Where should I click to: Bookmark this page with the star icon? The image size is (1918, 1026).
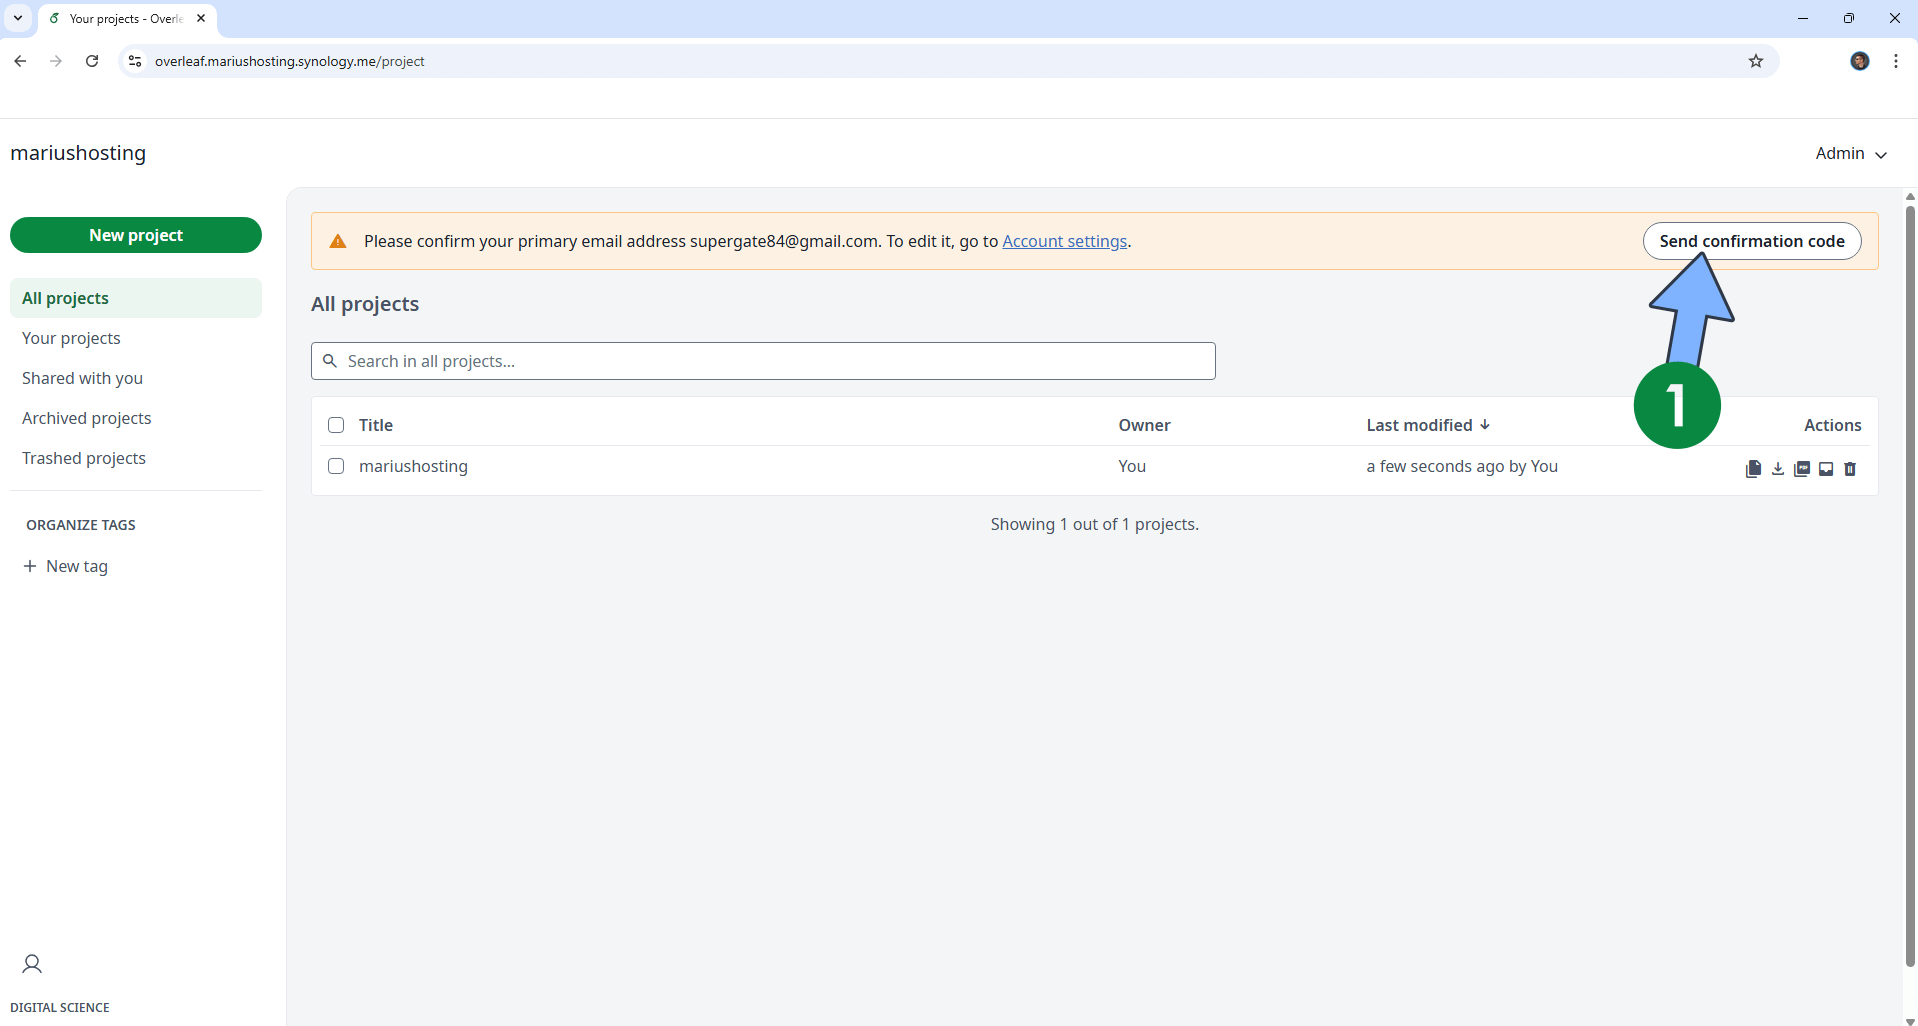1757,61
